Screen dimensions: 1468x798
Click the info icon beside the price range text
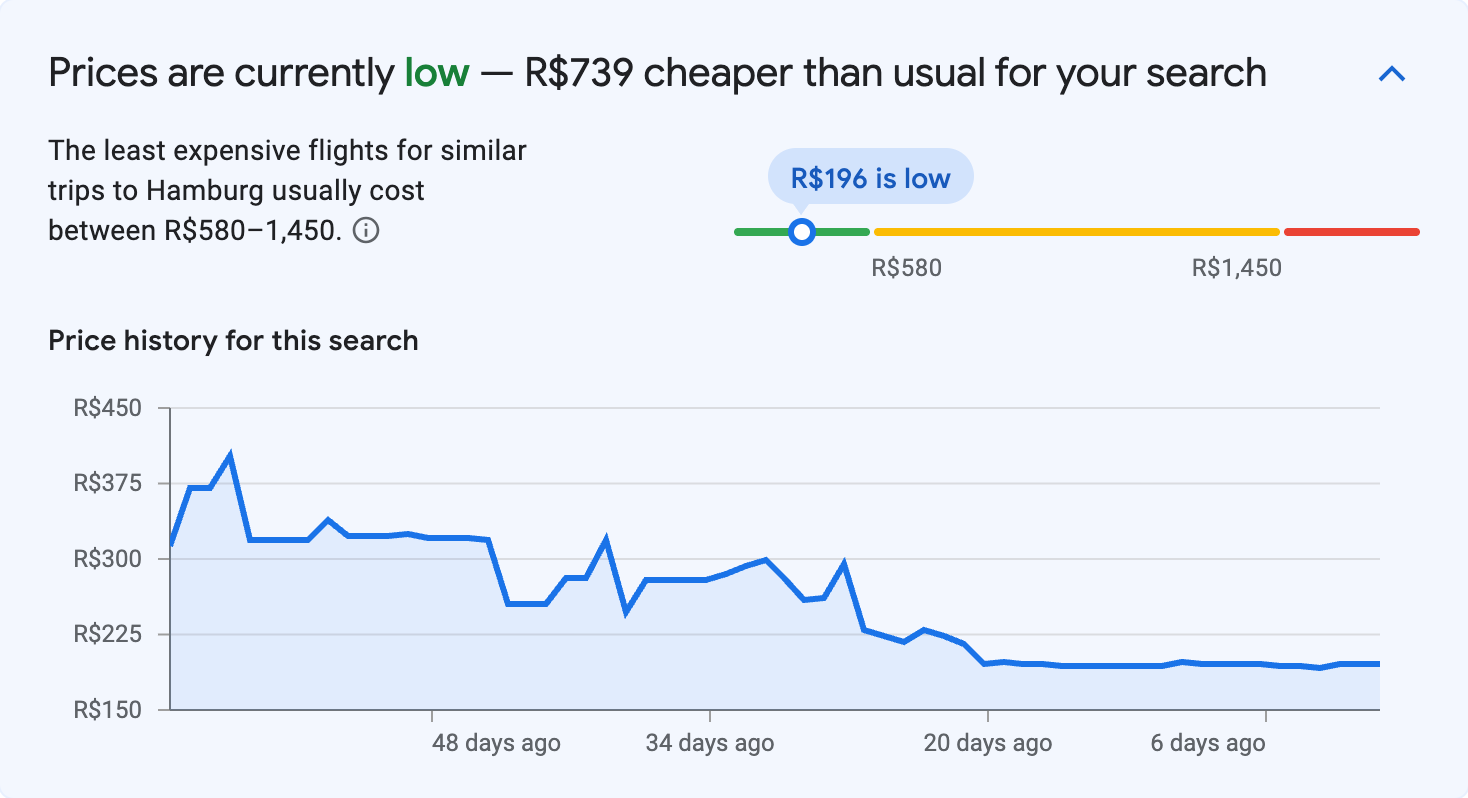[367, 231]
